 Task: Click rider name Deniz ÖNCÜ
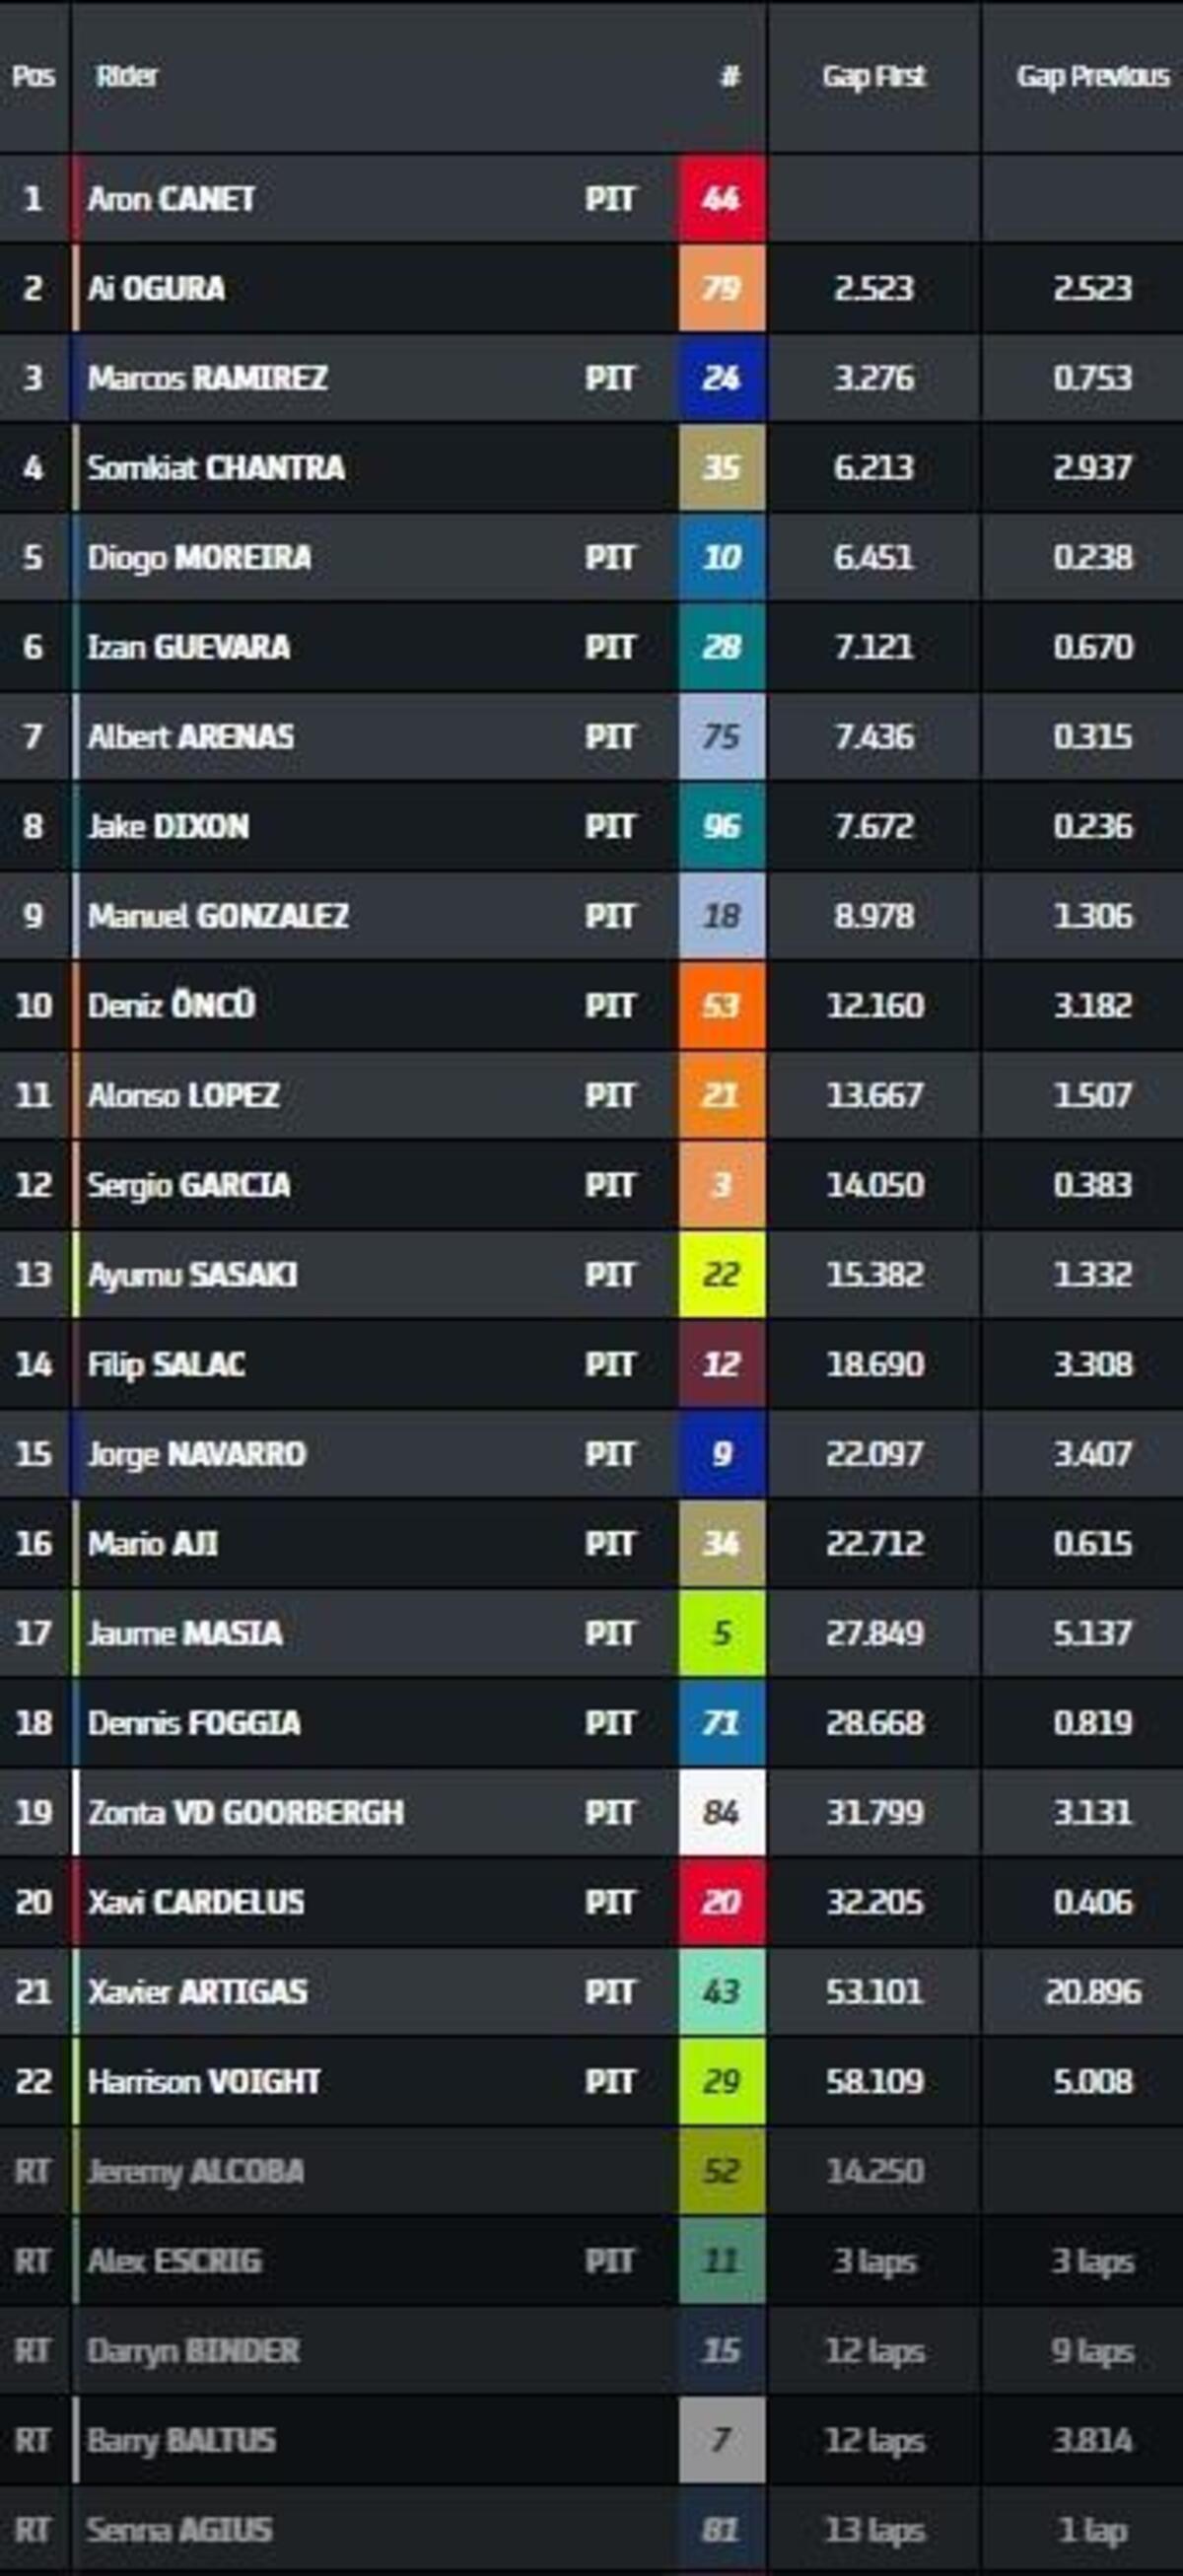click(x=171, y=1005)
